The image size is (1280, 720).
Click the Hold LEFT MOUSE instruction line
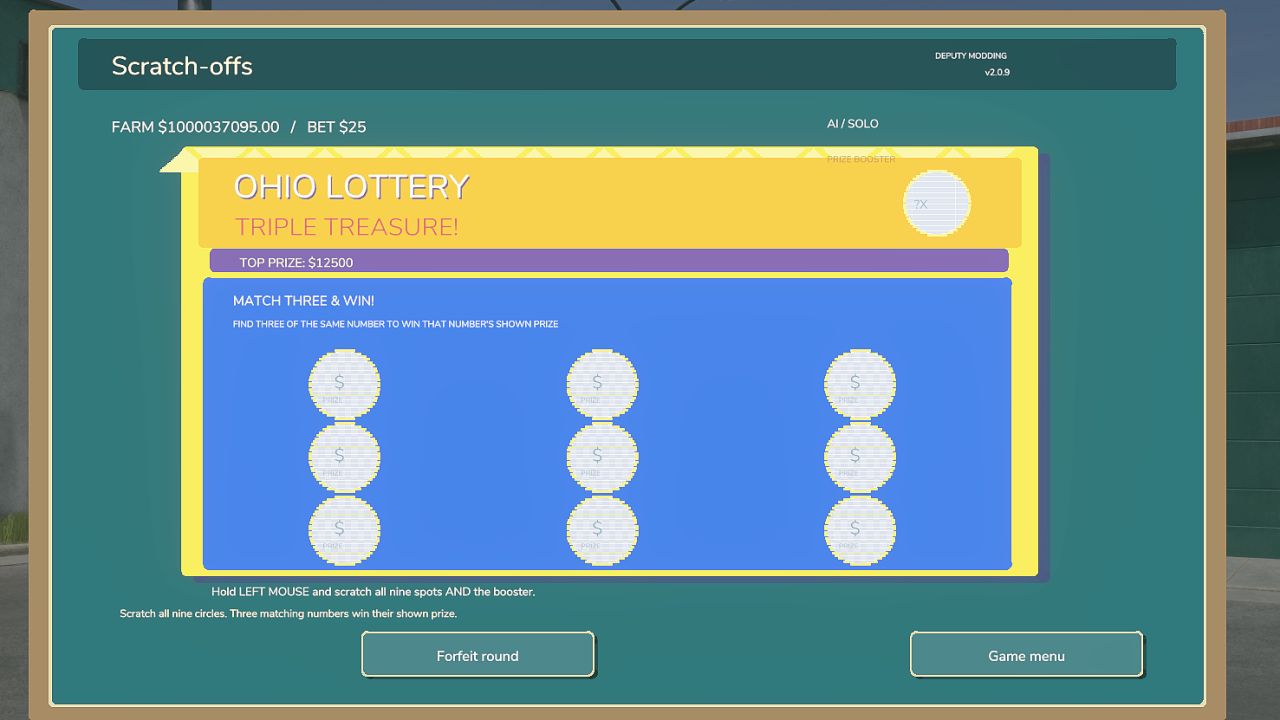click(373, 592)
